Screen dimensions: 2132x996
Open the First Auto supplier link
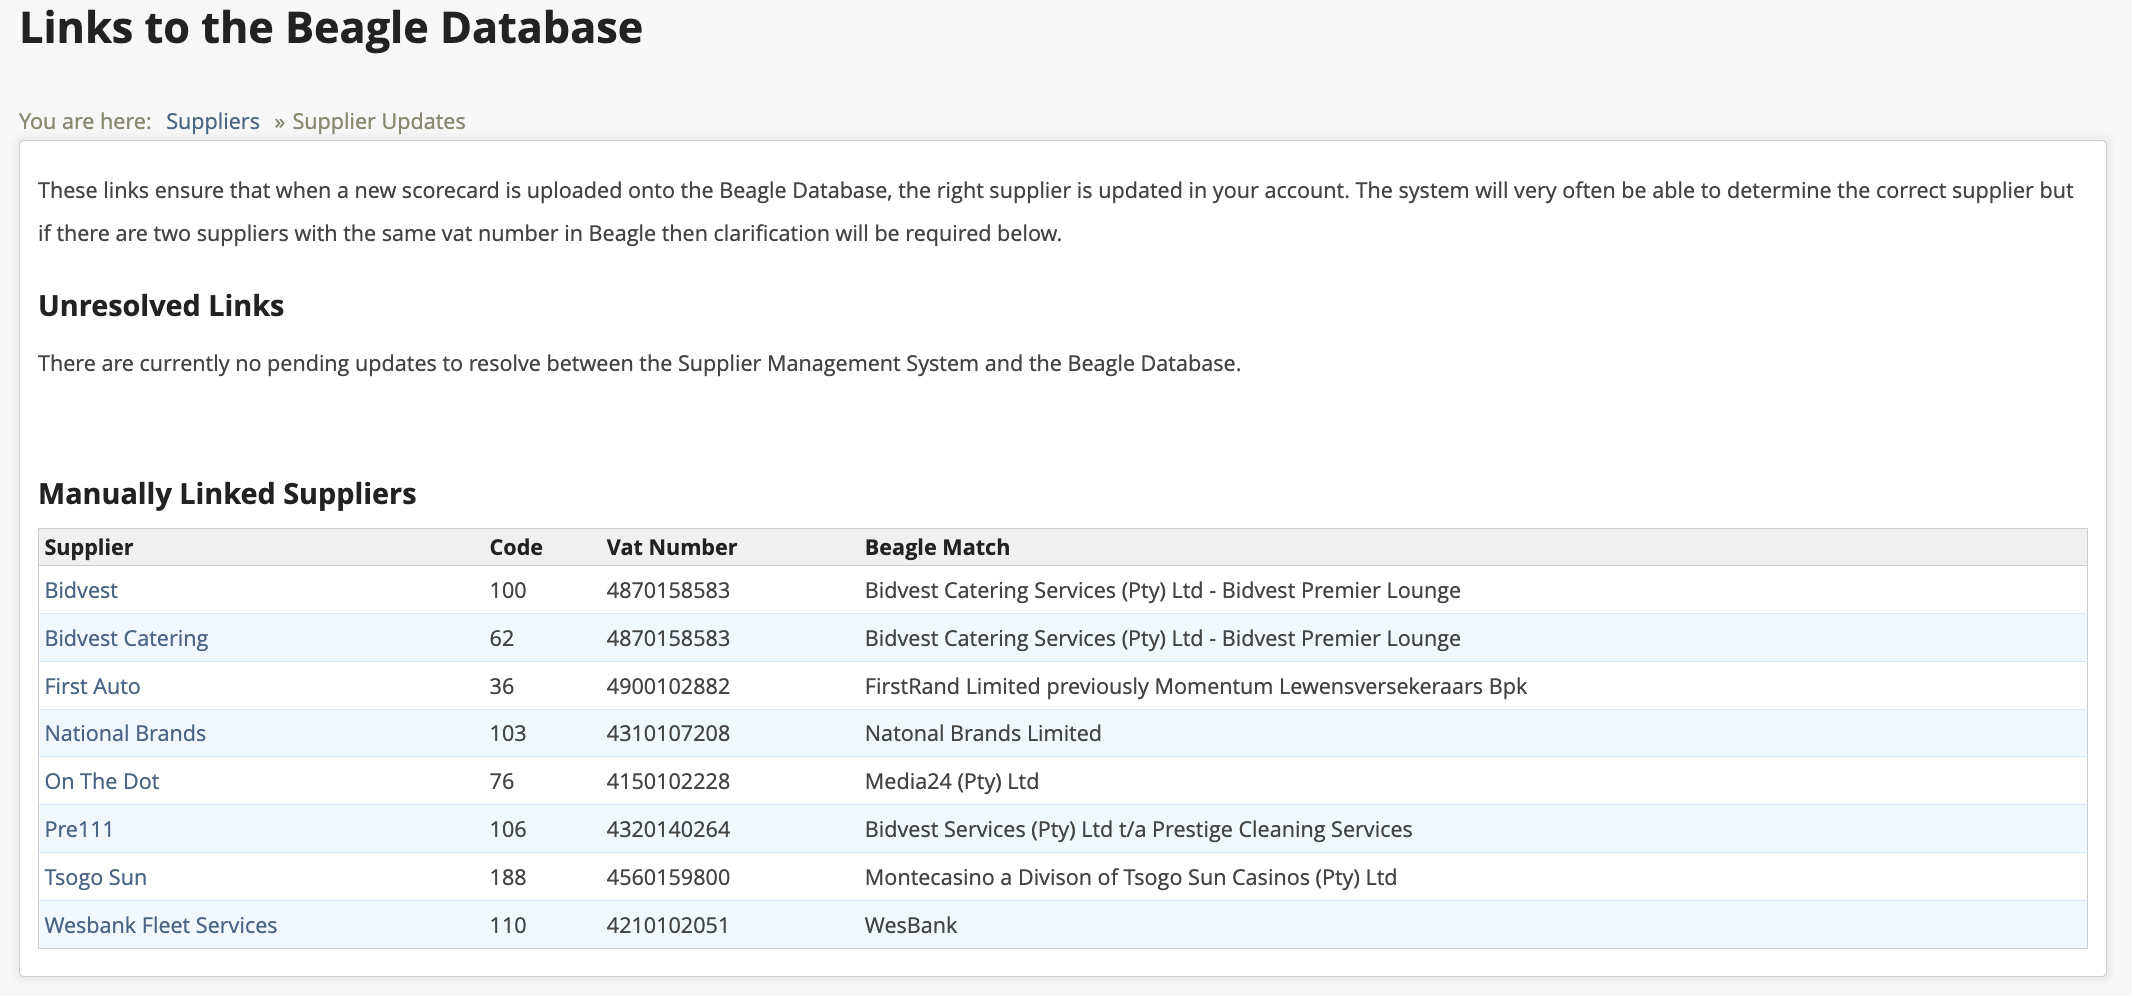(92, 686)
